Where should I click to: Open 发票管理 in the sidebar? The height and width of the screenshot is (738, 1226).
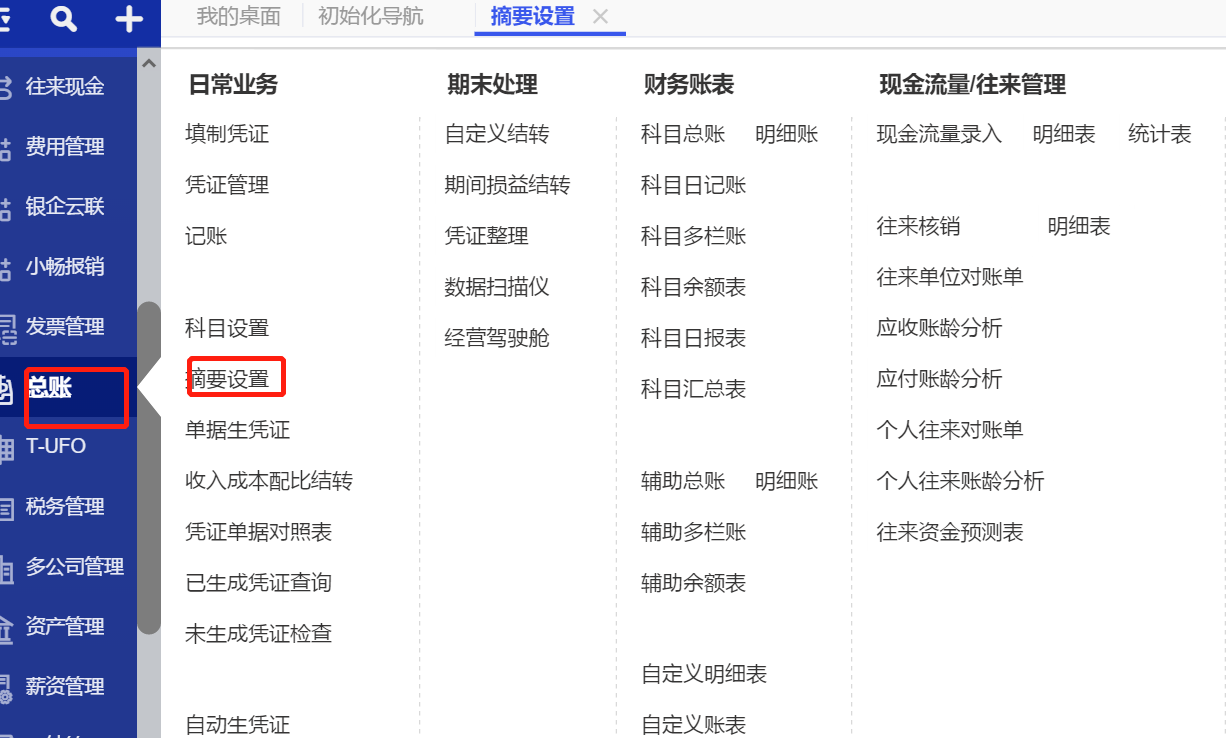(x=65, y=327)
